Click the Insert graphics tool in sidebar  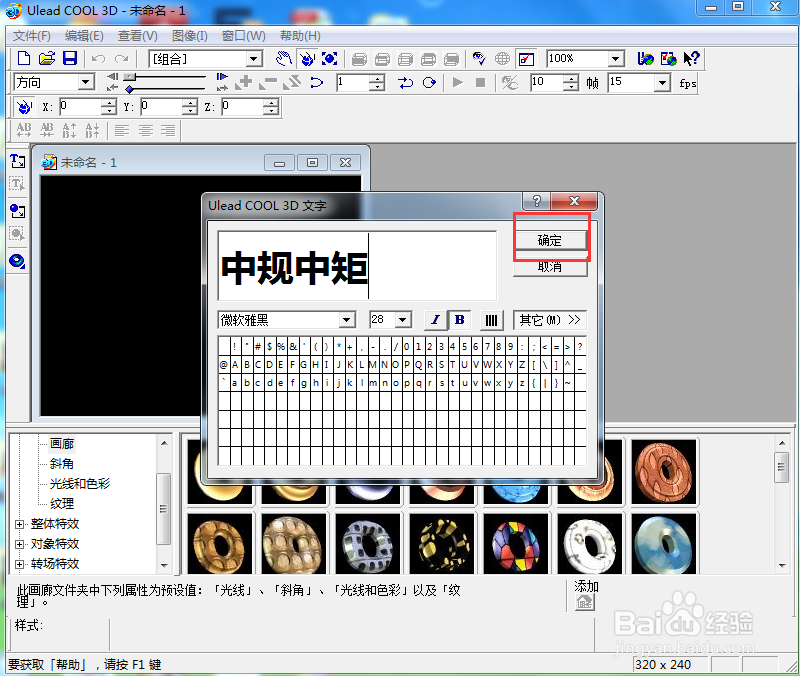(17, 211)
